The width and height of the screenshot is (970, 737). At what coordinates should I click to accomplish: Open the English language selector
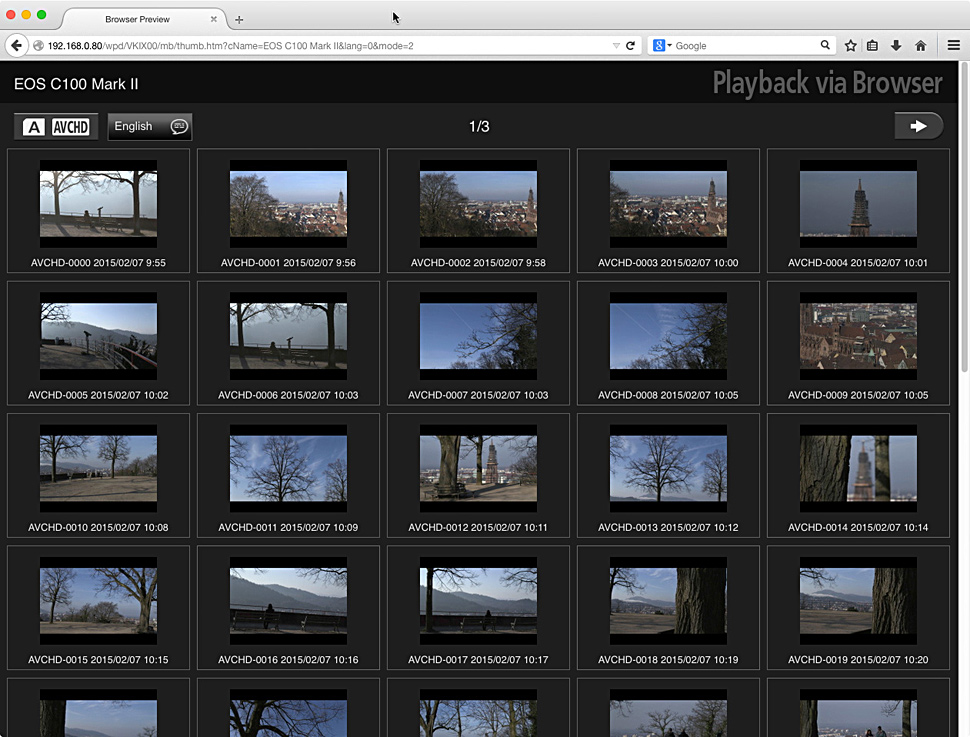(149, 127)
